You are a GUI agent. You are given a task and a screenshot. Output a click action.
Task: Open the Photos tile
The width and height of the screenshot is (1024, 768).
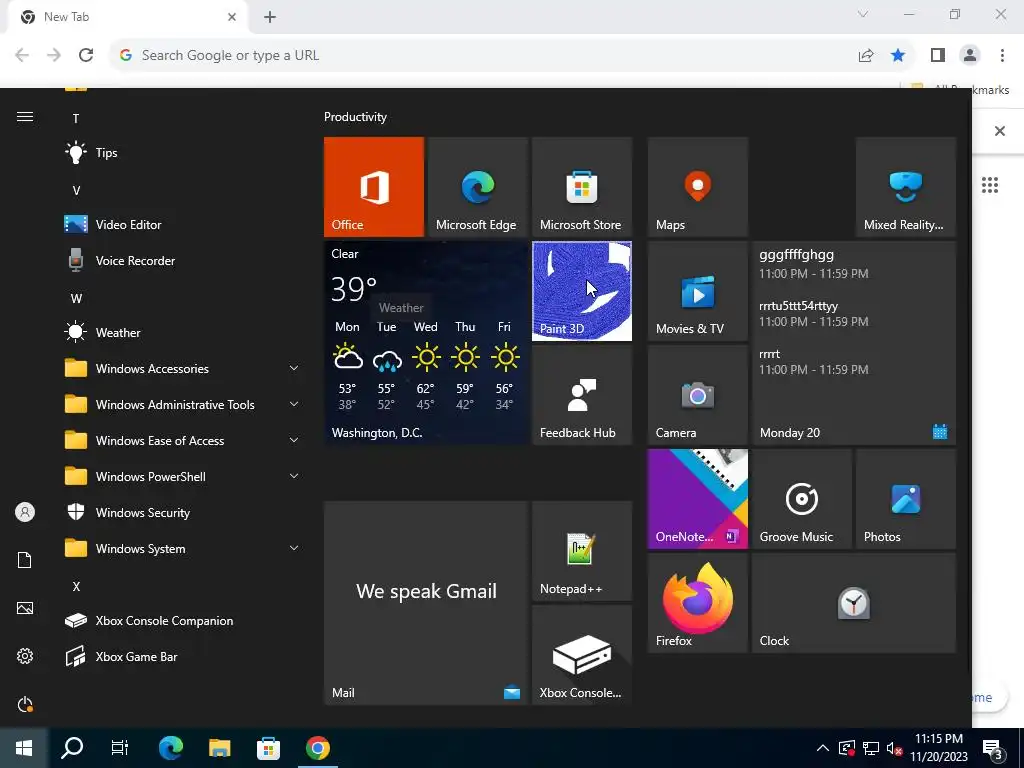(x=906, y=499)
